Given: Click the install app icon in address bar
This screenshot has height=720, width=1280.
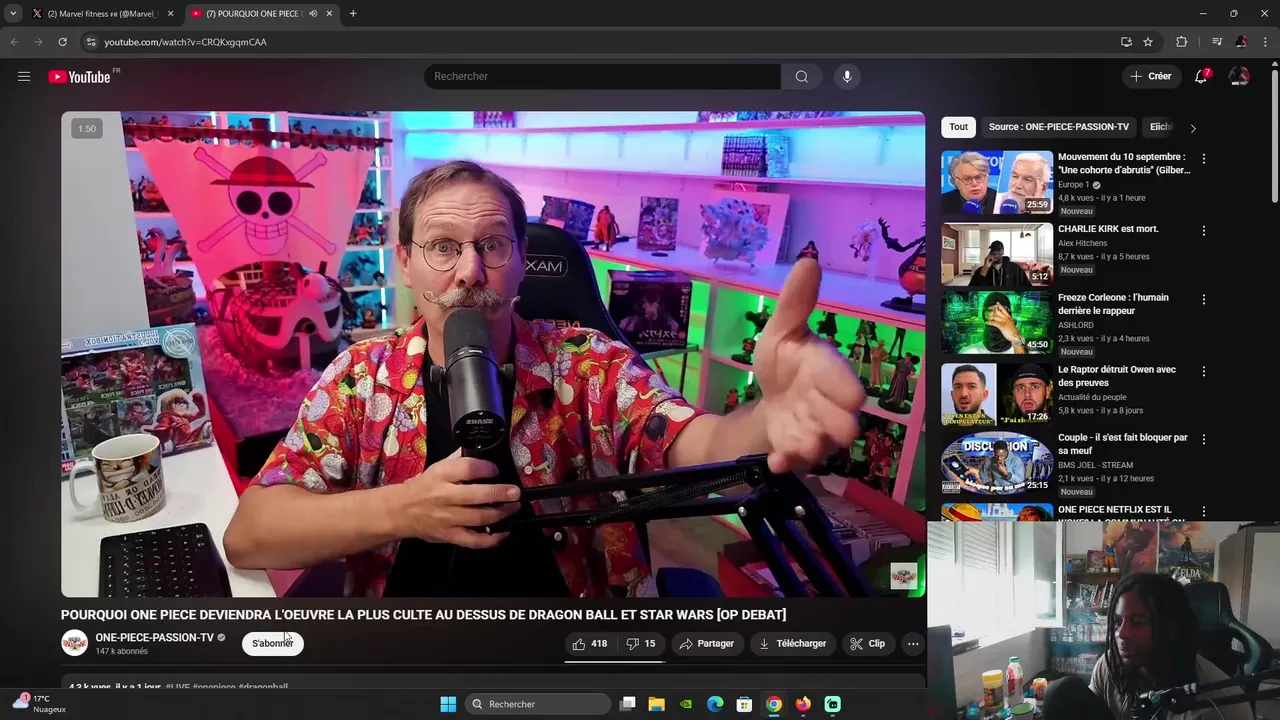Looking at the screenshot, I should (x=1126, y=42).
